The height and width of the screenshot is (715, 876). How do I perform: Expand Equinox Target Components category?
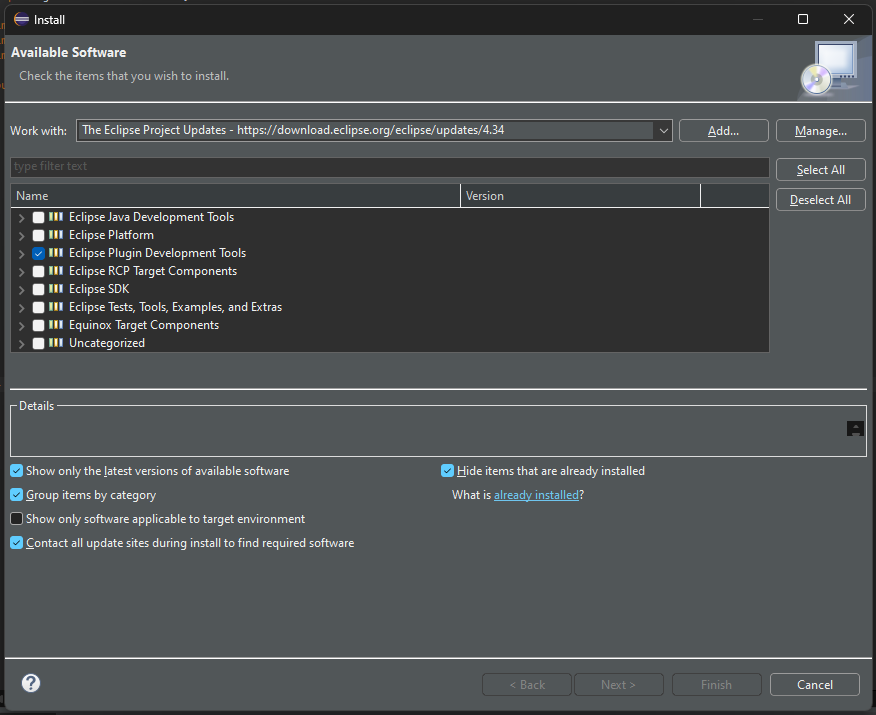tap(21, 326)
